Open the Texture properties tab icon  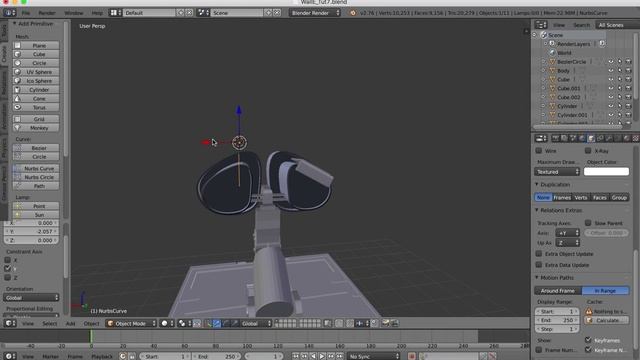(x=636, y=138)
